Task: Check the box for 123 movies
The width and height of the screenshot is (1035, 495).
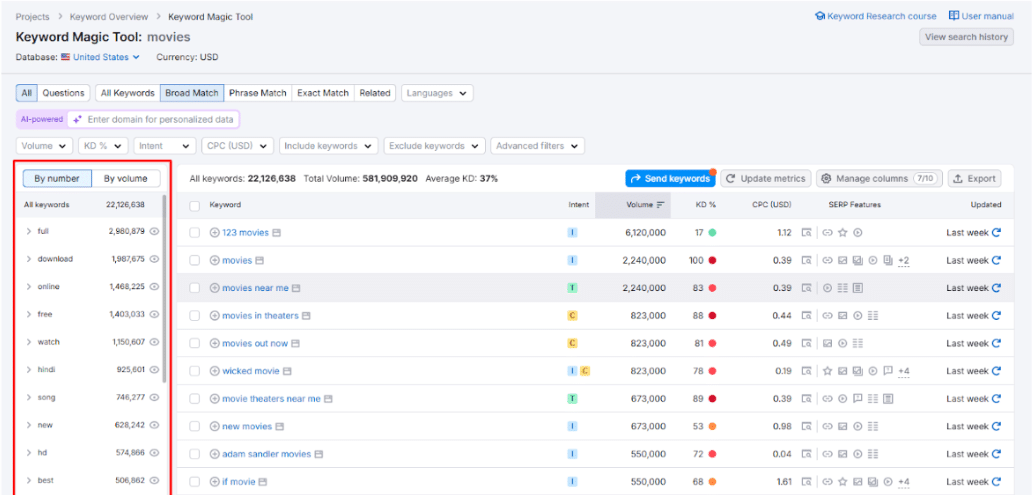Action: coord(195,232)
